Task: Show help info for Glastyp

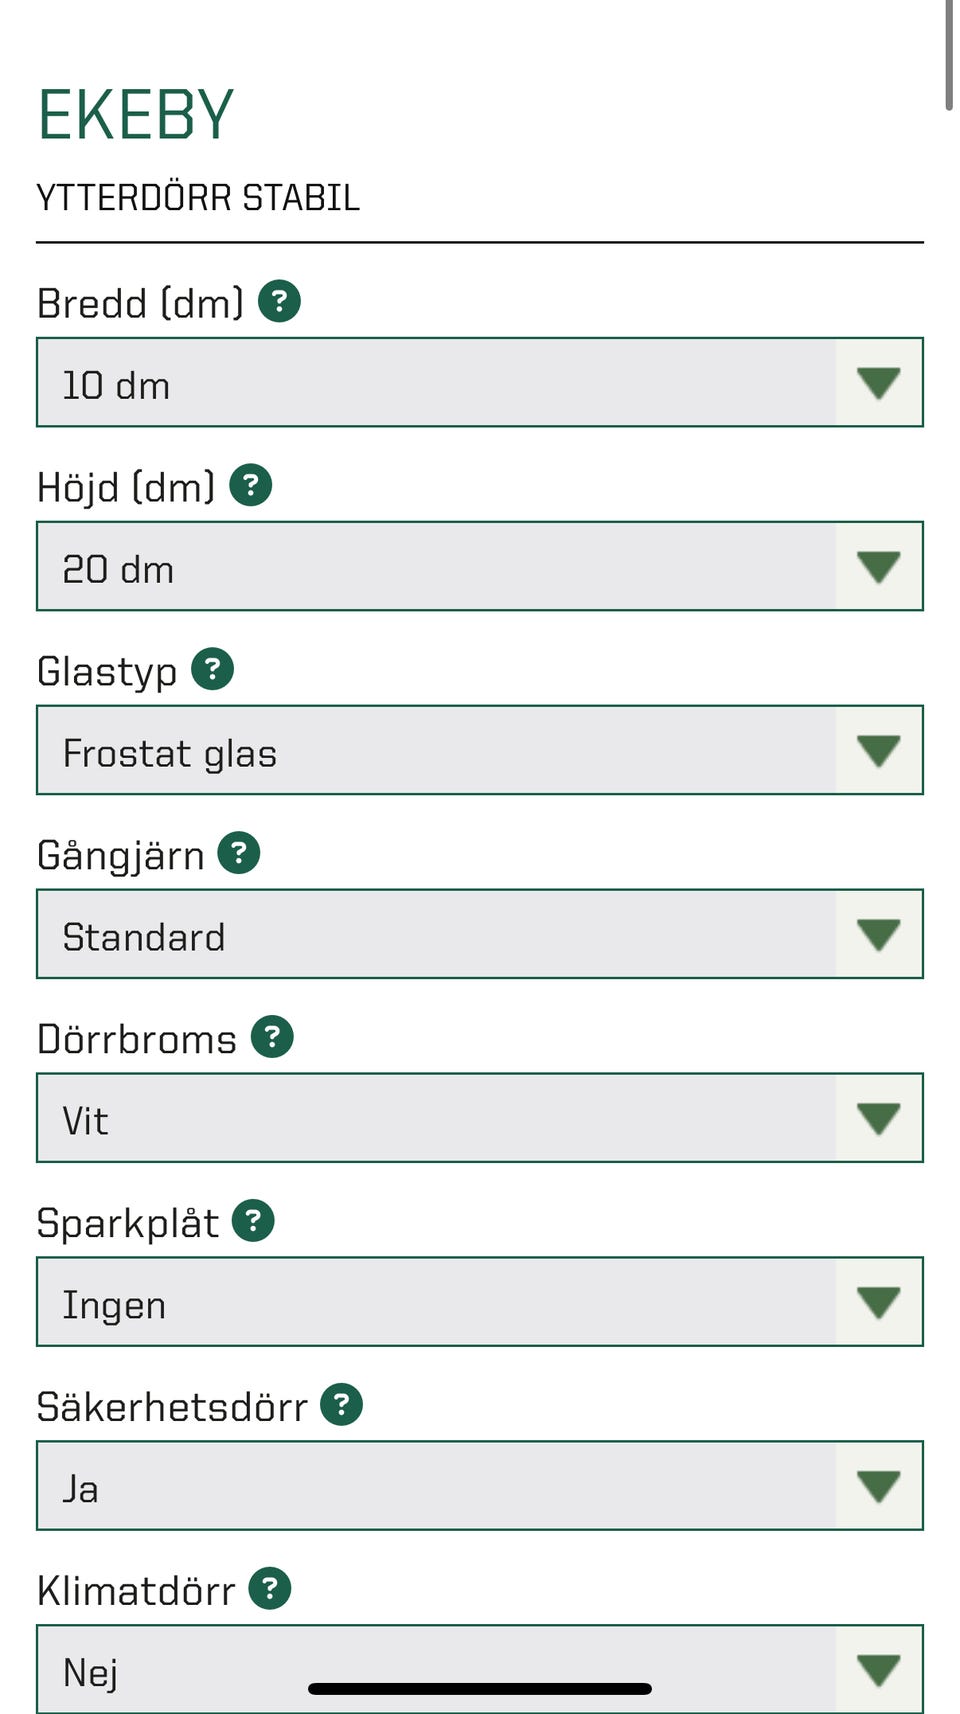Action: (213, 669)
